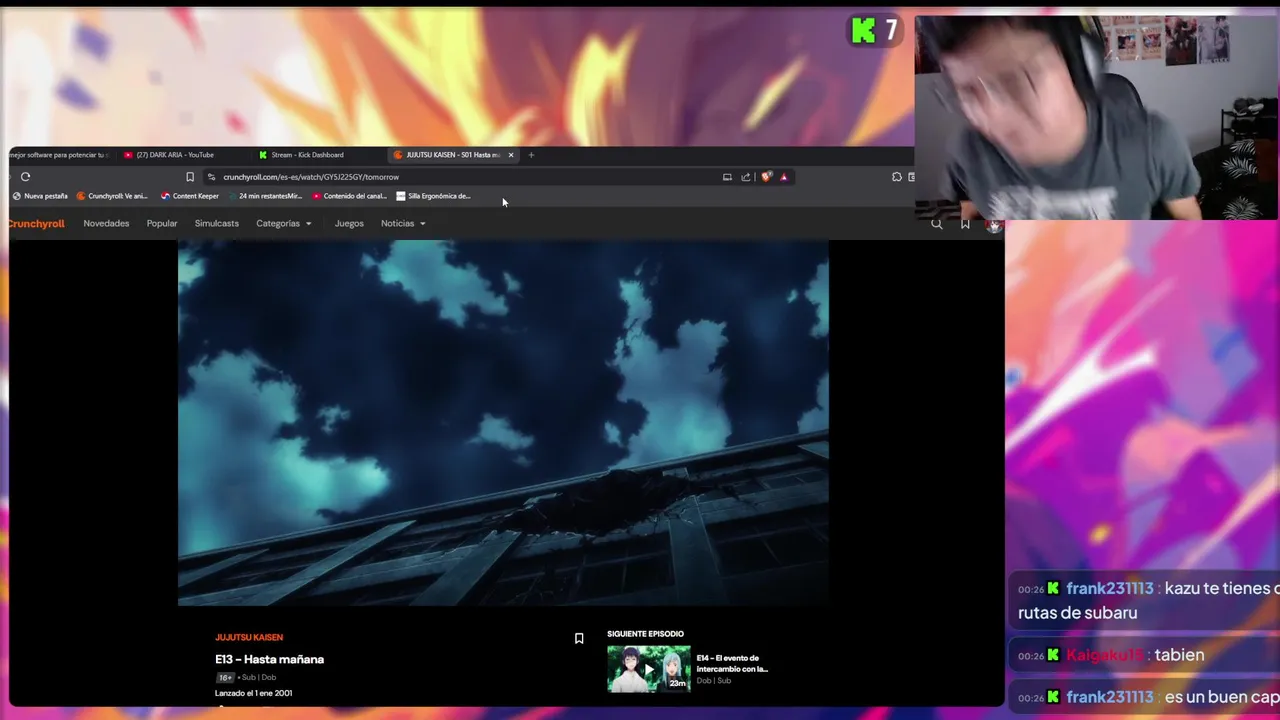Image resolution: width=1280 pixels, height=720 pixels.
Task: Open Crunchyroll account avatar menu
Action: [993, 225]
